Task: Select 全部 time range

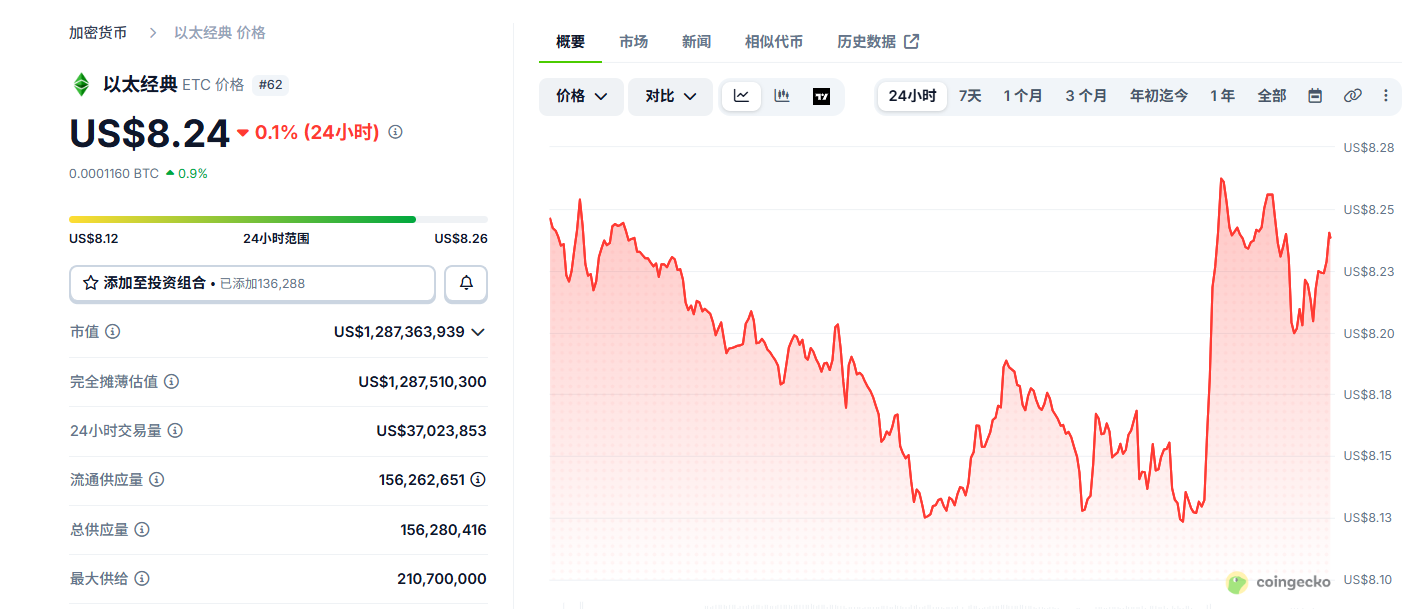Action: click(1272, 96)
